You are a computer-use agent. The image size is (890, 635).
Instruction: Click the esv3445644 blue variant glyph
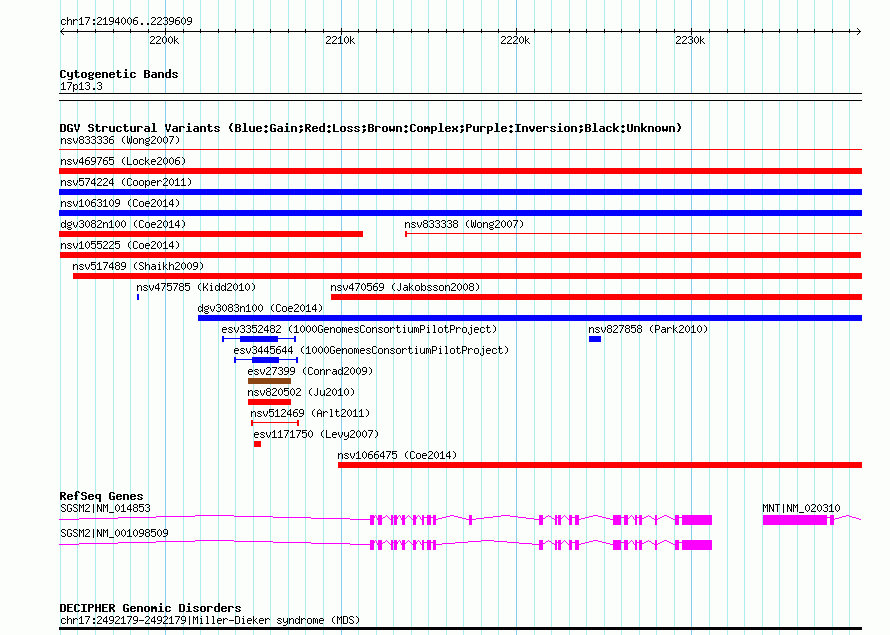click(266, 360)
